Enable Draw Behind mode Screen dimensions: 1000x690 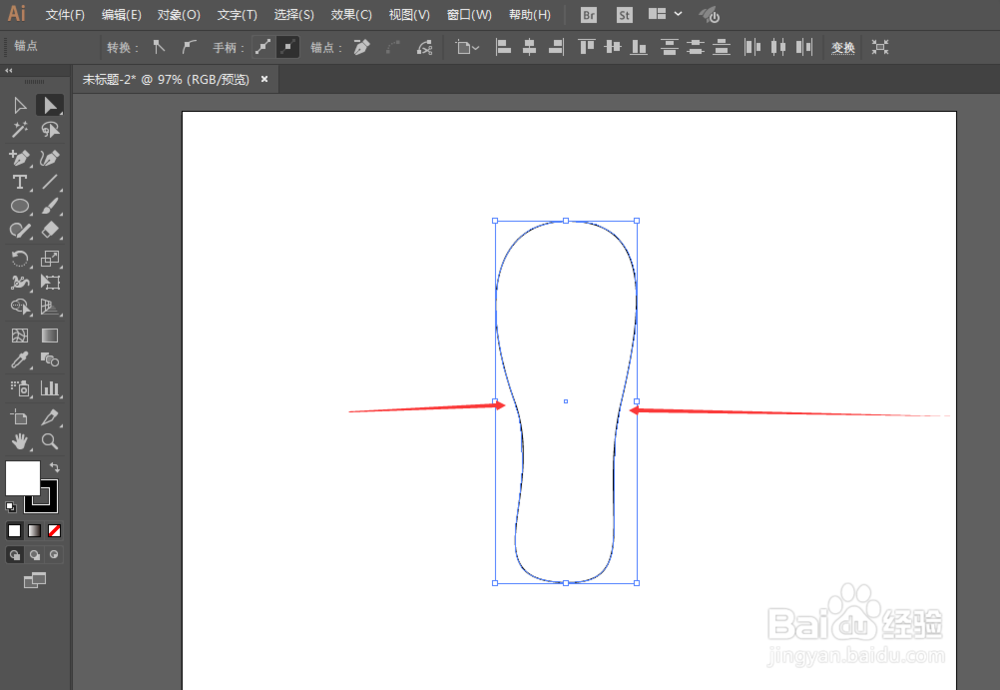(x=34, y=555)
